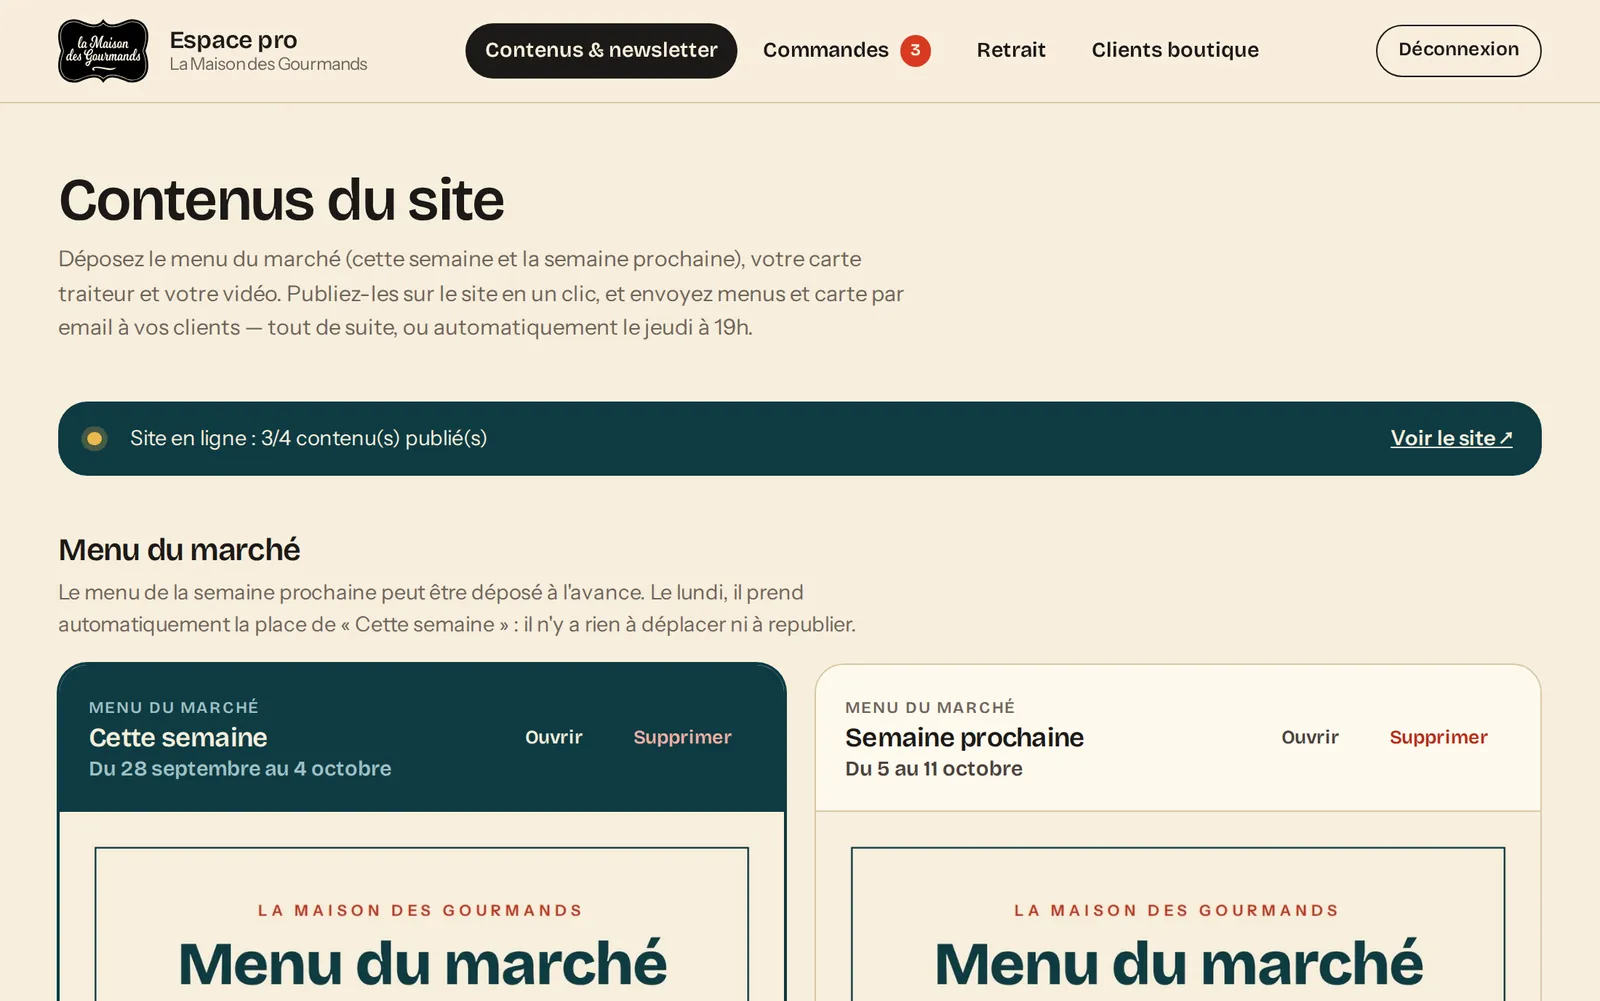The width and height of the screenshot is (1600, 1001).
Task: Delete the Cette semaine menu
Action: coord(682,737)
